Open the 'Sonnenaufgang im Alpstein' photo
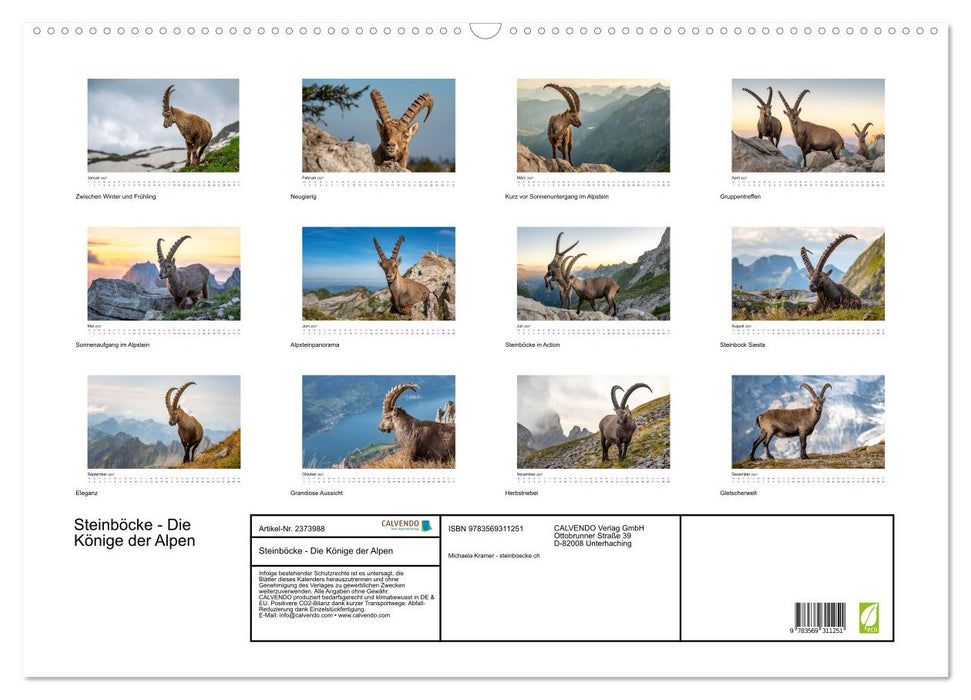971x700 pixels. (x=163, y=273)
